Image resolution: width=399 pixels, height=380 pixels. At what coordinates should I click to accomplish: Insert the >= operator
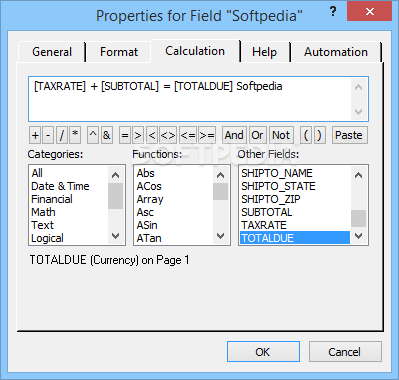tap(207, 135)
